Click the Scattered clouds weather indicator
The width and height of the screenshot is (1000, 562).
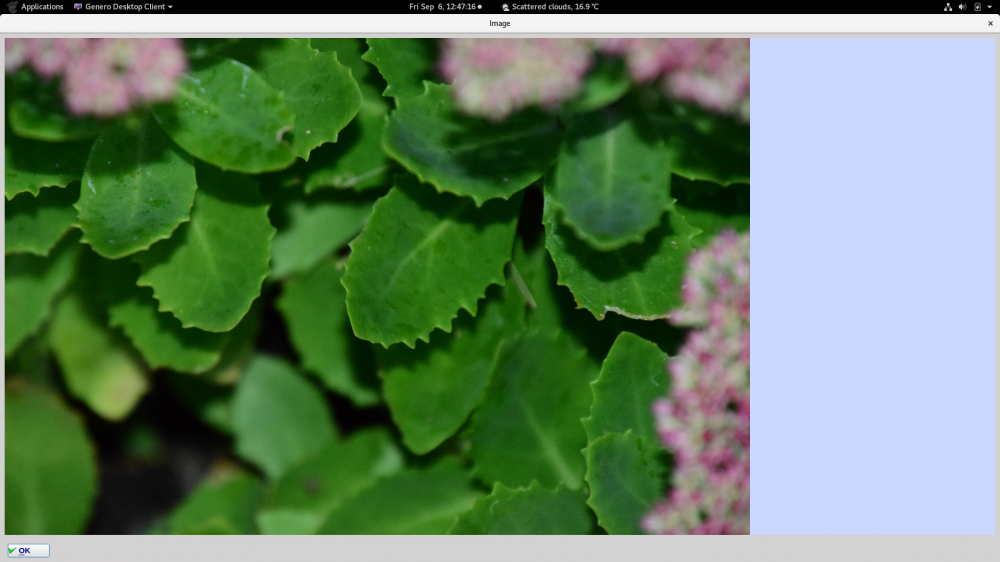tap(550, 6)
